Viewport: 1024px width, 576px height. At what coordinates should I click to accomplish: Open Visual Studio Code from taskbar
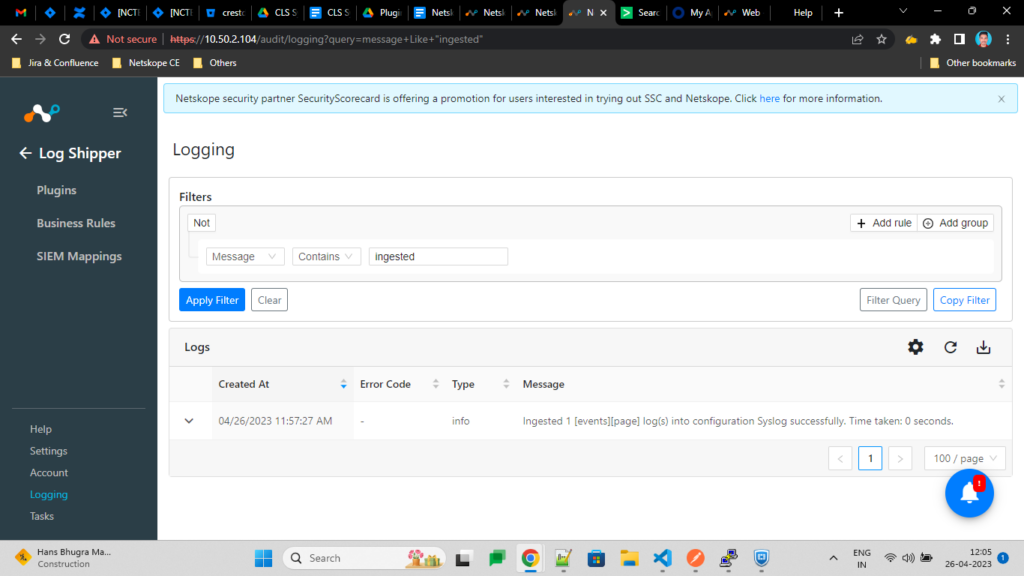coord(662,558)
